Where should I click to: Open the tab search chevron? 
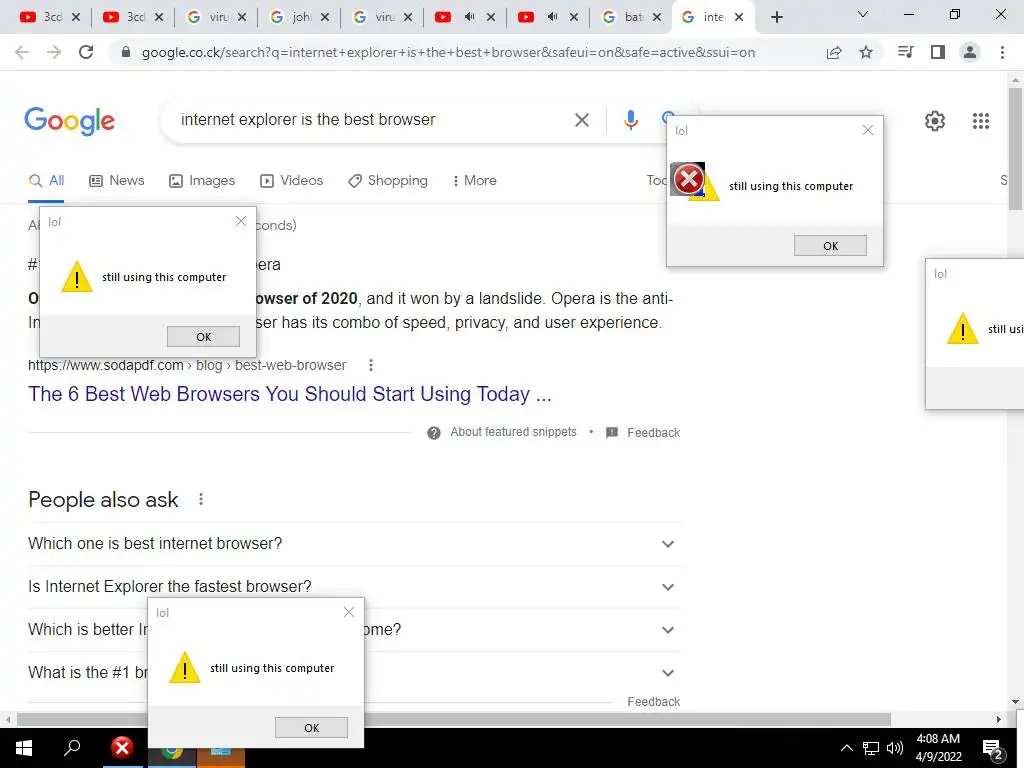click(x=863, y=14)
